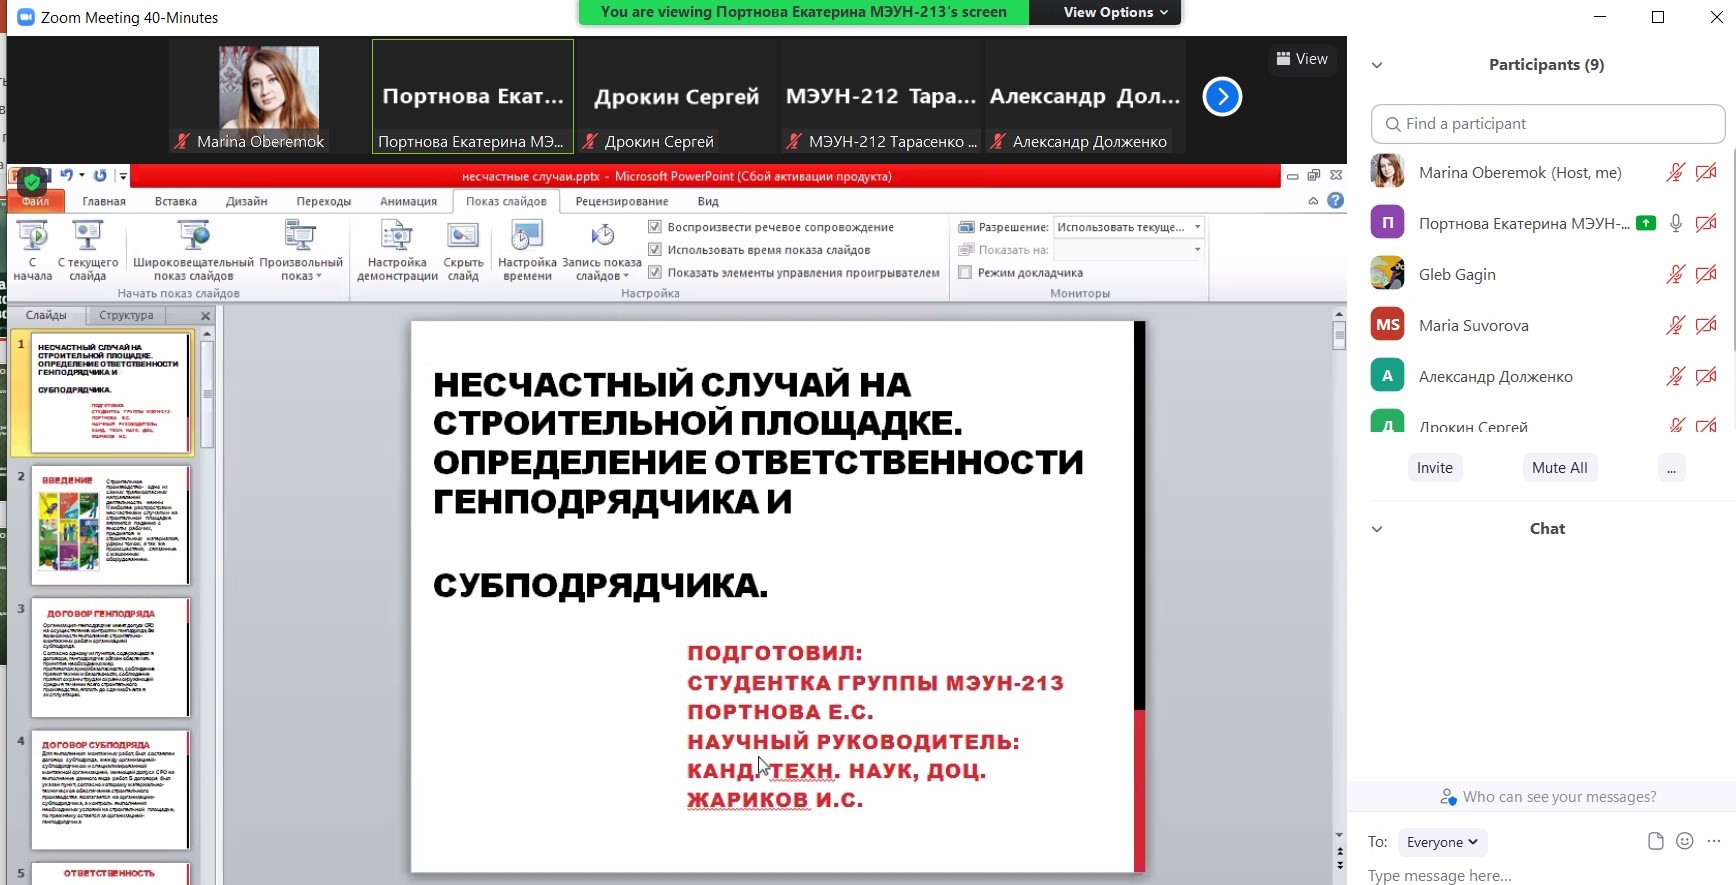Open more participant options ellipsis button
This screenshot has width=1736, height=885.
1671,468
